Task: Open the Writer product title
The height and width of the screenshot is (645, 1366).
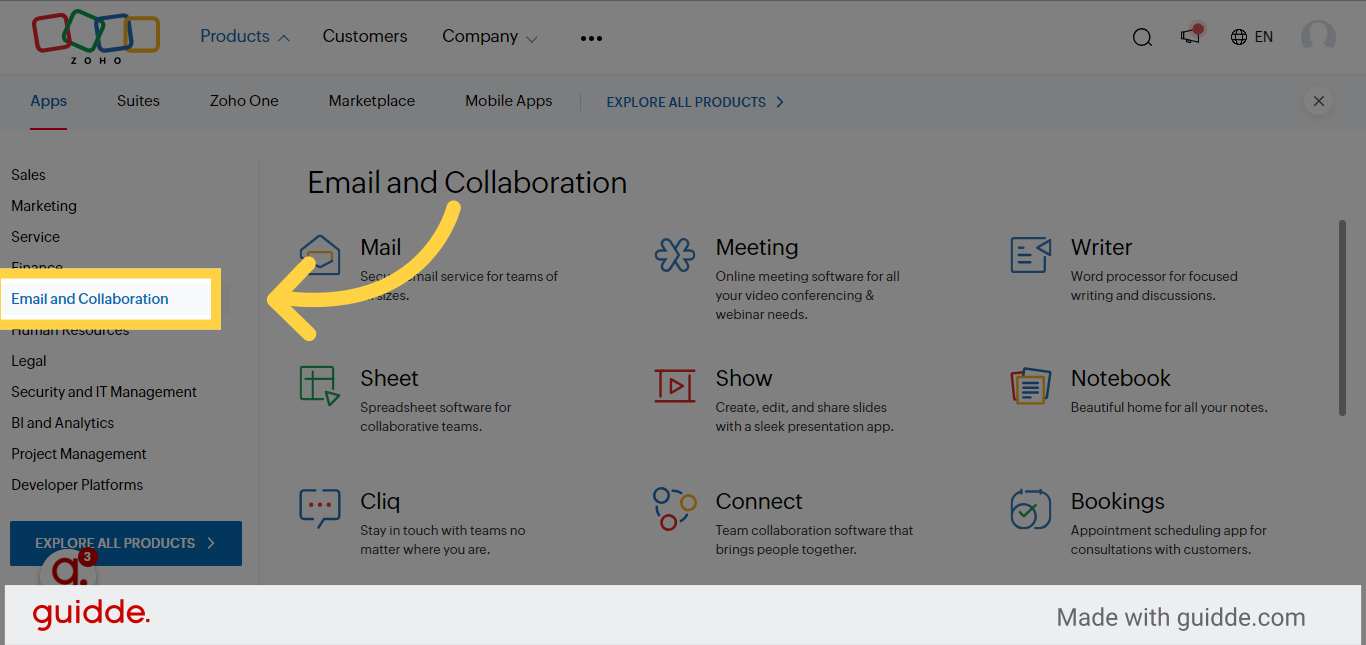Action: tap(1102, 247)
